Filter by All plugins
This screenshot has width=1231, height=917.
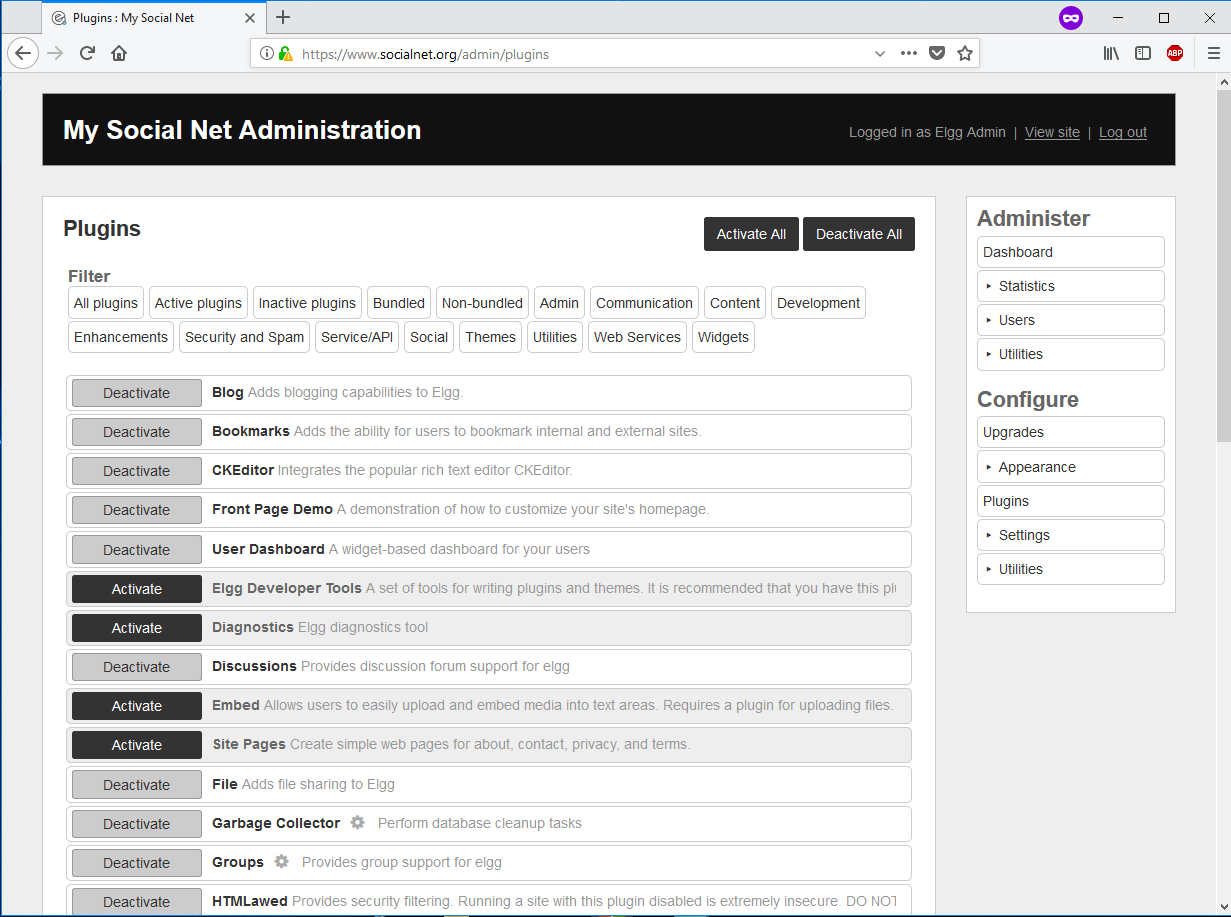click(x=106, y=303)
